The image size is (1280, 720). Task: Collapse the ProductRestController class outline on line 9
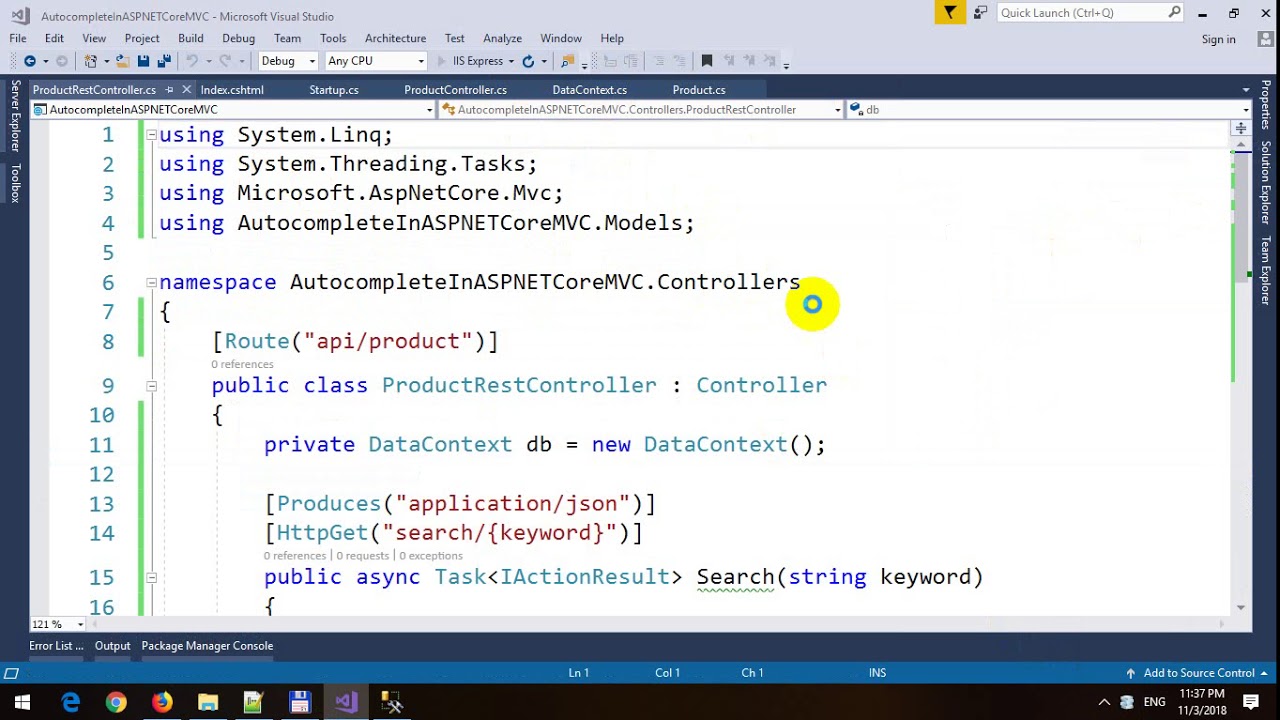pyautogui.click(x=151, y=385)
